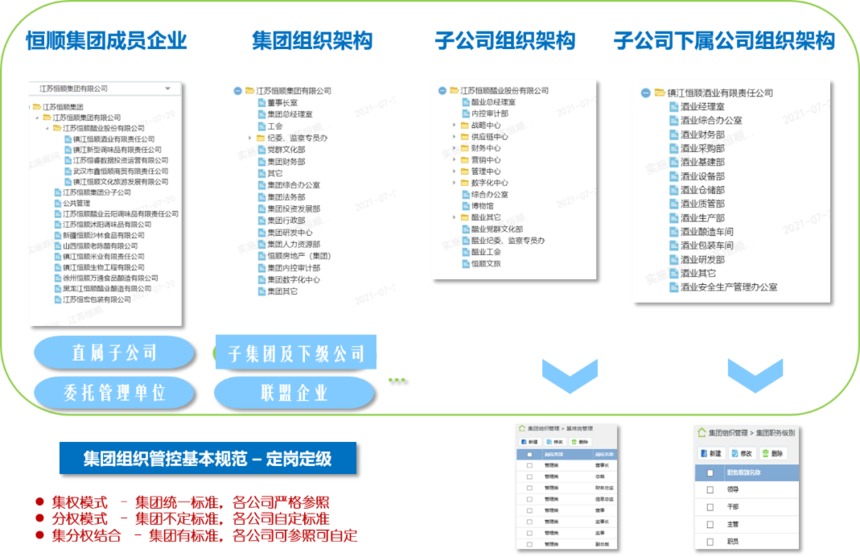
Task: Collapse 江苏恒顺集团有限公司 root in group structure tree
Action: coord(237,91)
